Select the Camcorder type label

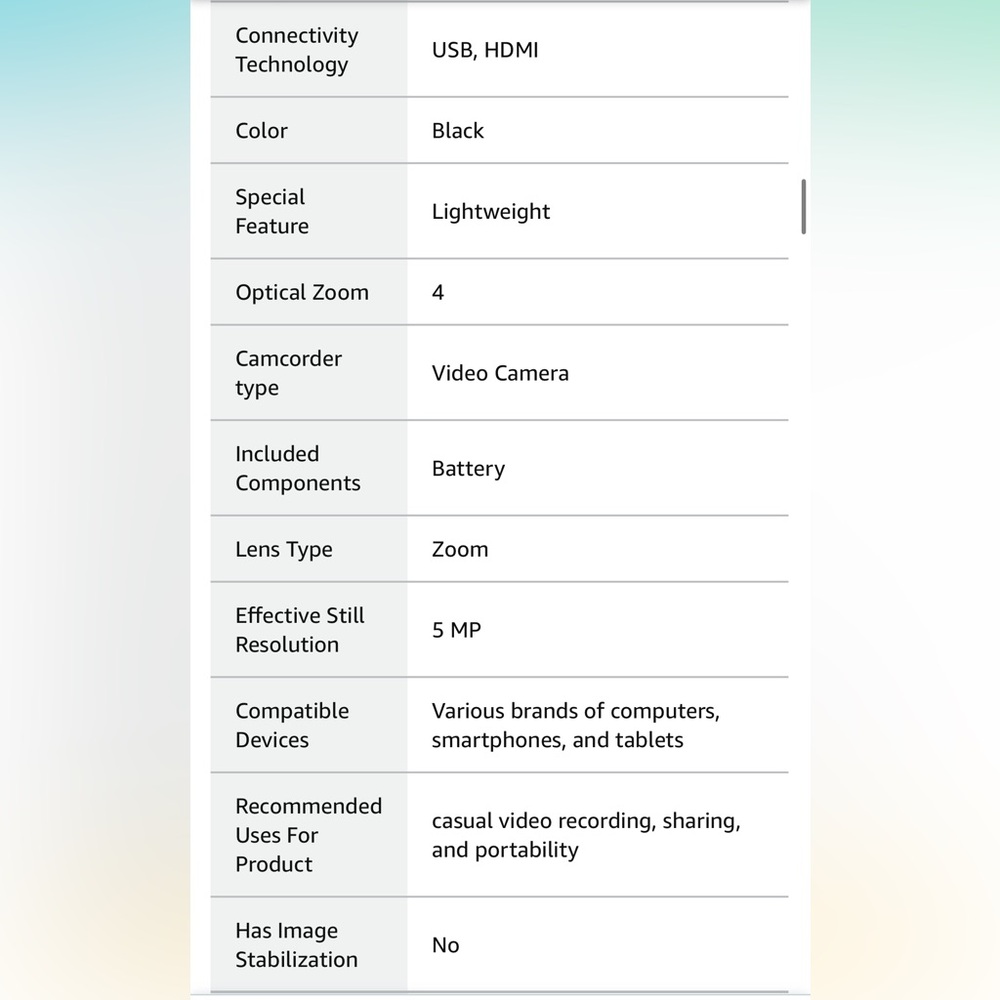coord(288,373)
